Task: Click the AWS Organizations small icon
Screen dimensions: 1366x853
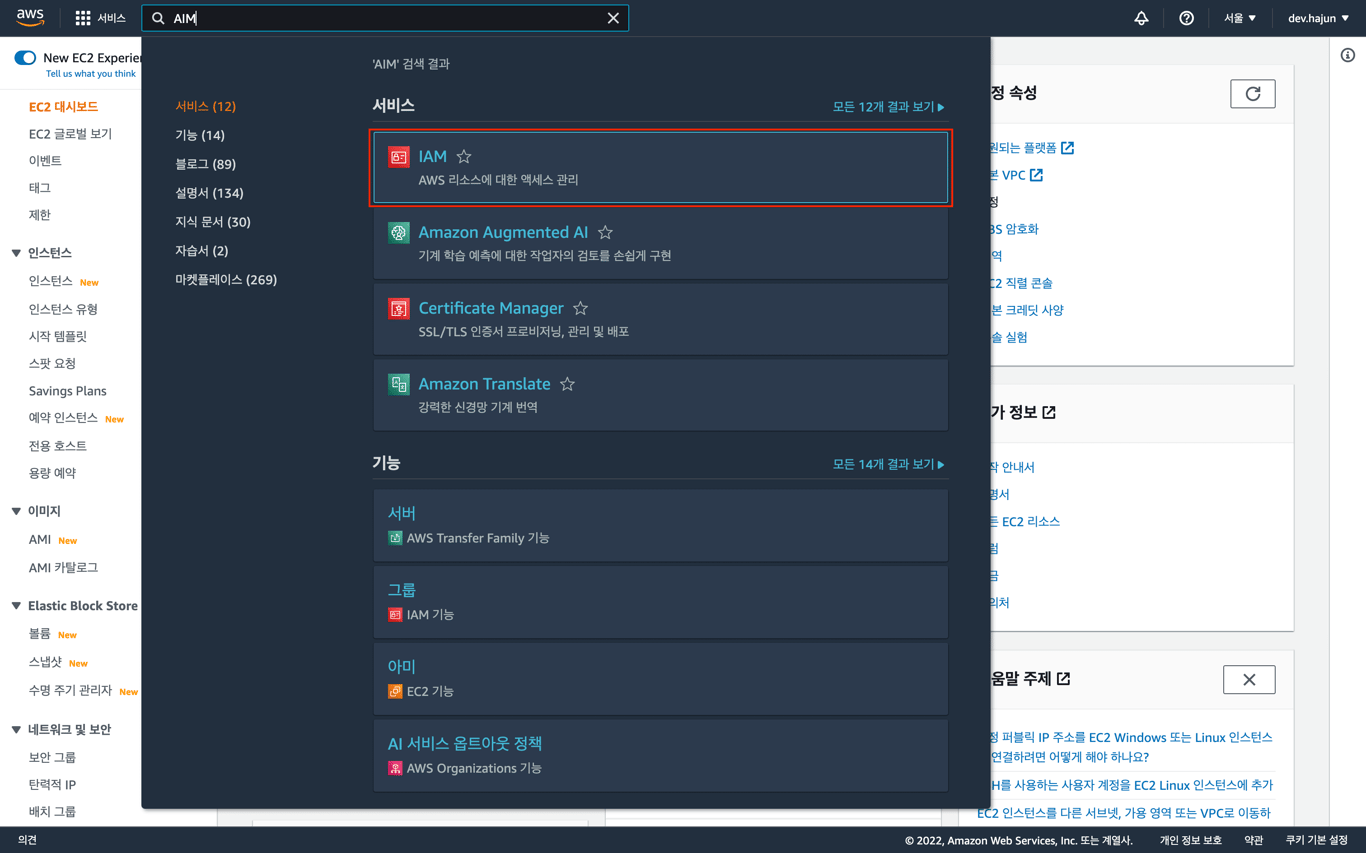Action: pos(395,768)
